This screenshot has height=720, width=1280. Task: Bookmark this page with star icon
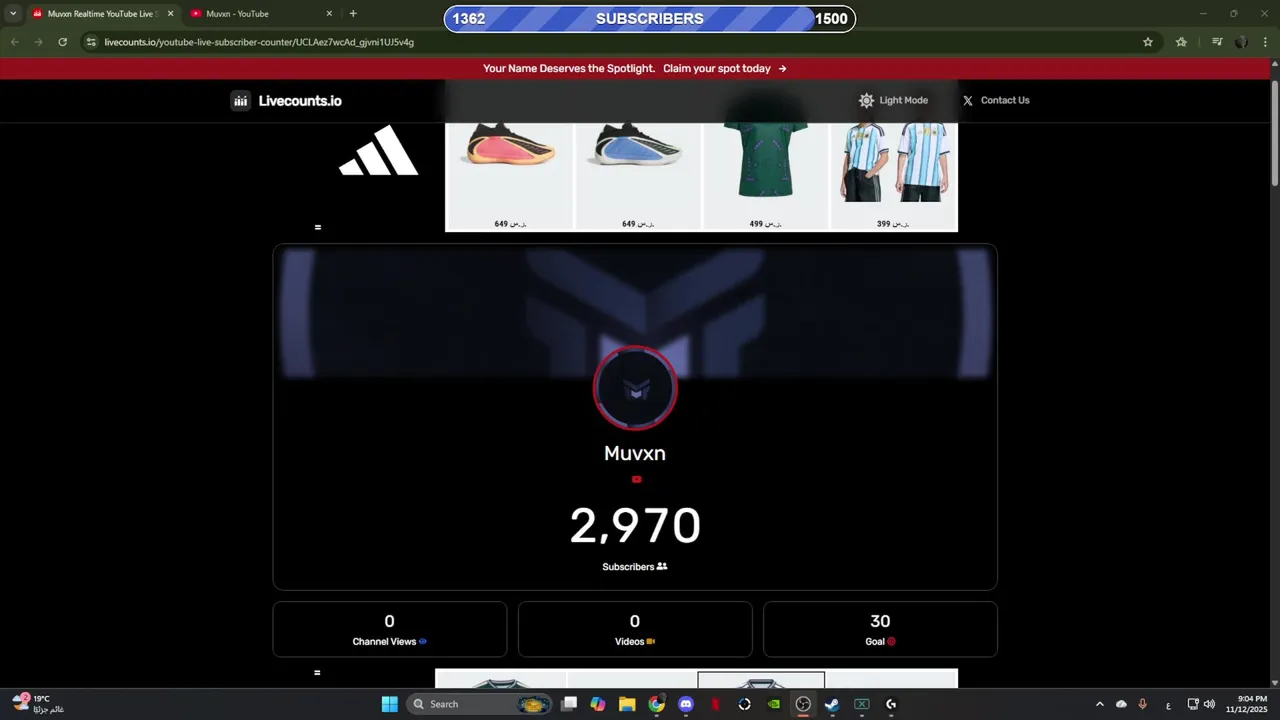[x=1148, y=42]
